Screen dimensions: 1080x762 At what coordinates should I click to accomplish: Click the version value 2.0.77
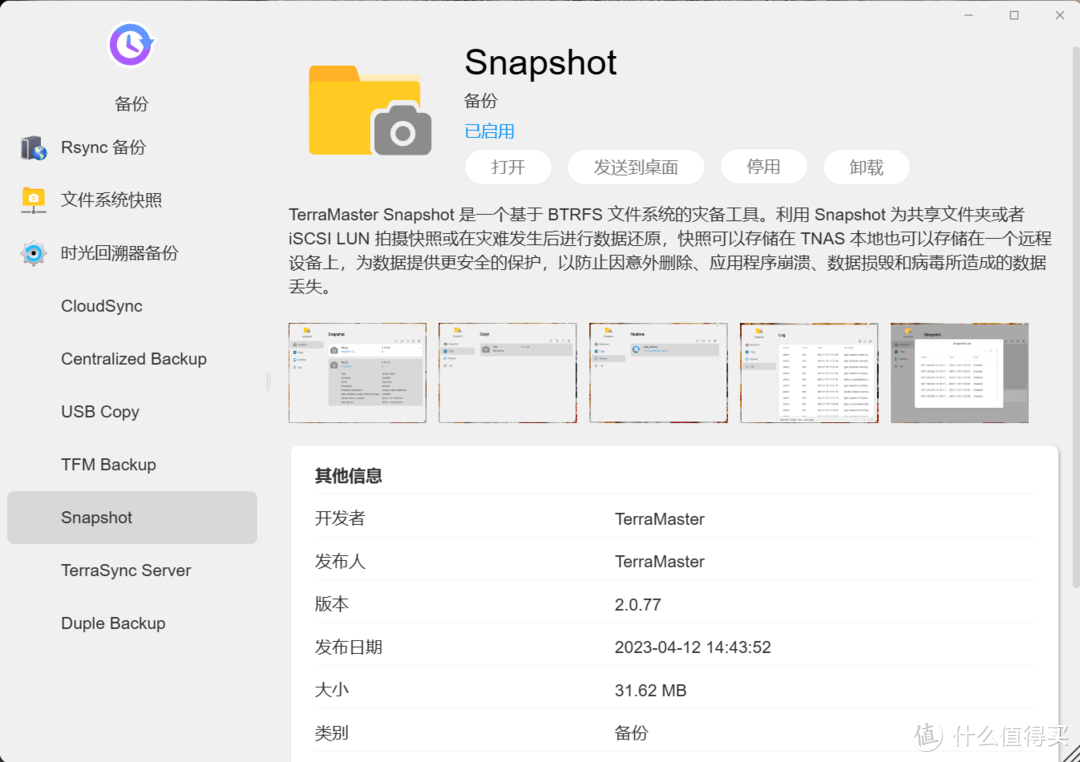click(638, 605)
